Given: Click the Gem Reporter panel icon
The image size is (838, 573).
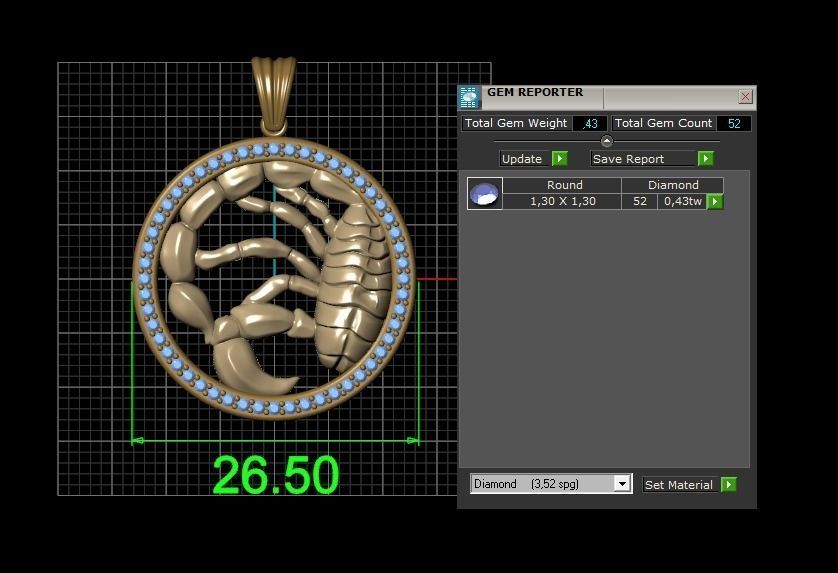Looking at the screenshot, I should click(x=469, y=98).
